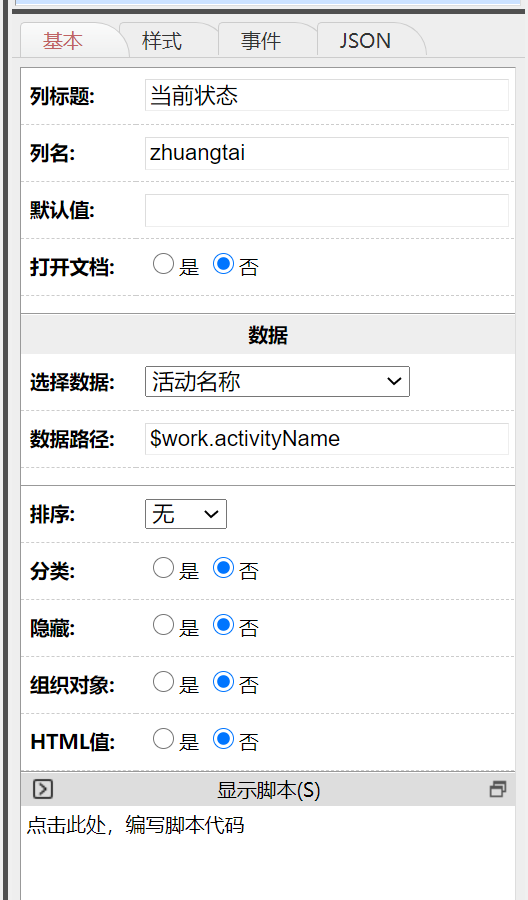
Task: Select 是 for 隐藏
Action: coord(163,624)
